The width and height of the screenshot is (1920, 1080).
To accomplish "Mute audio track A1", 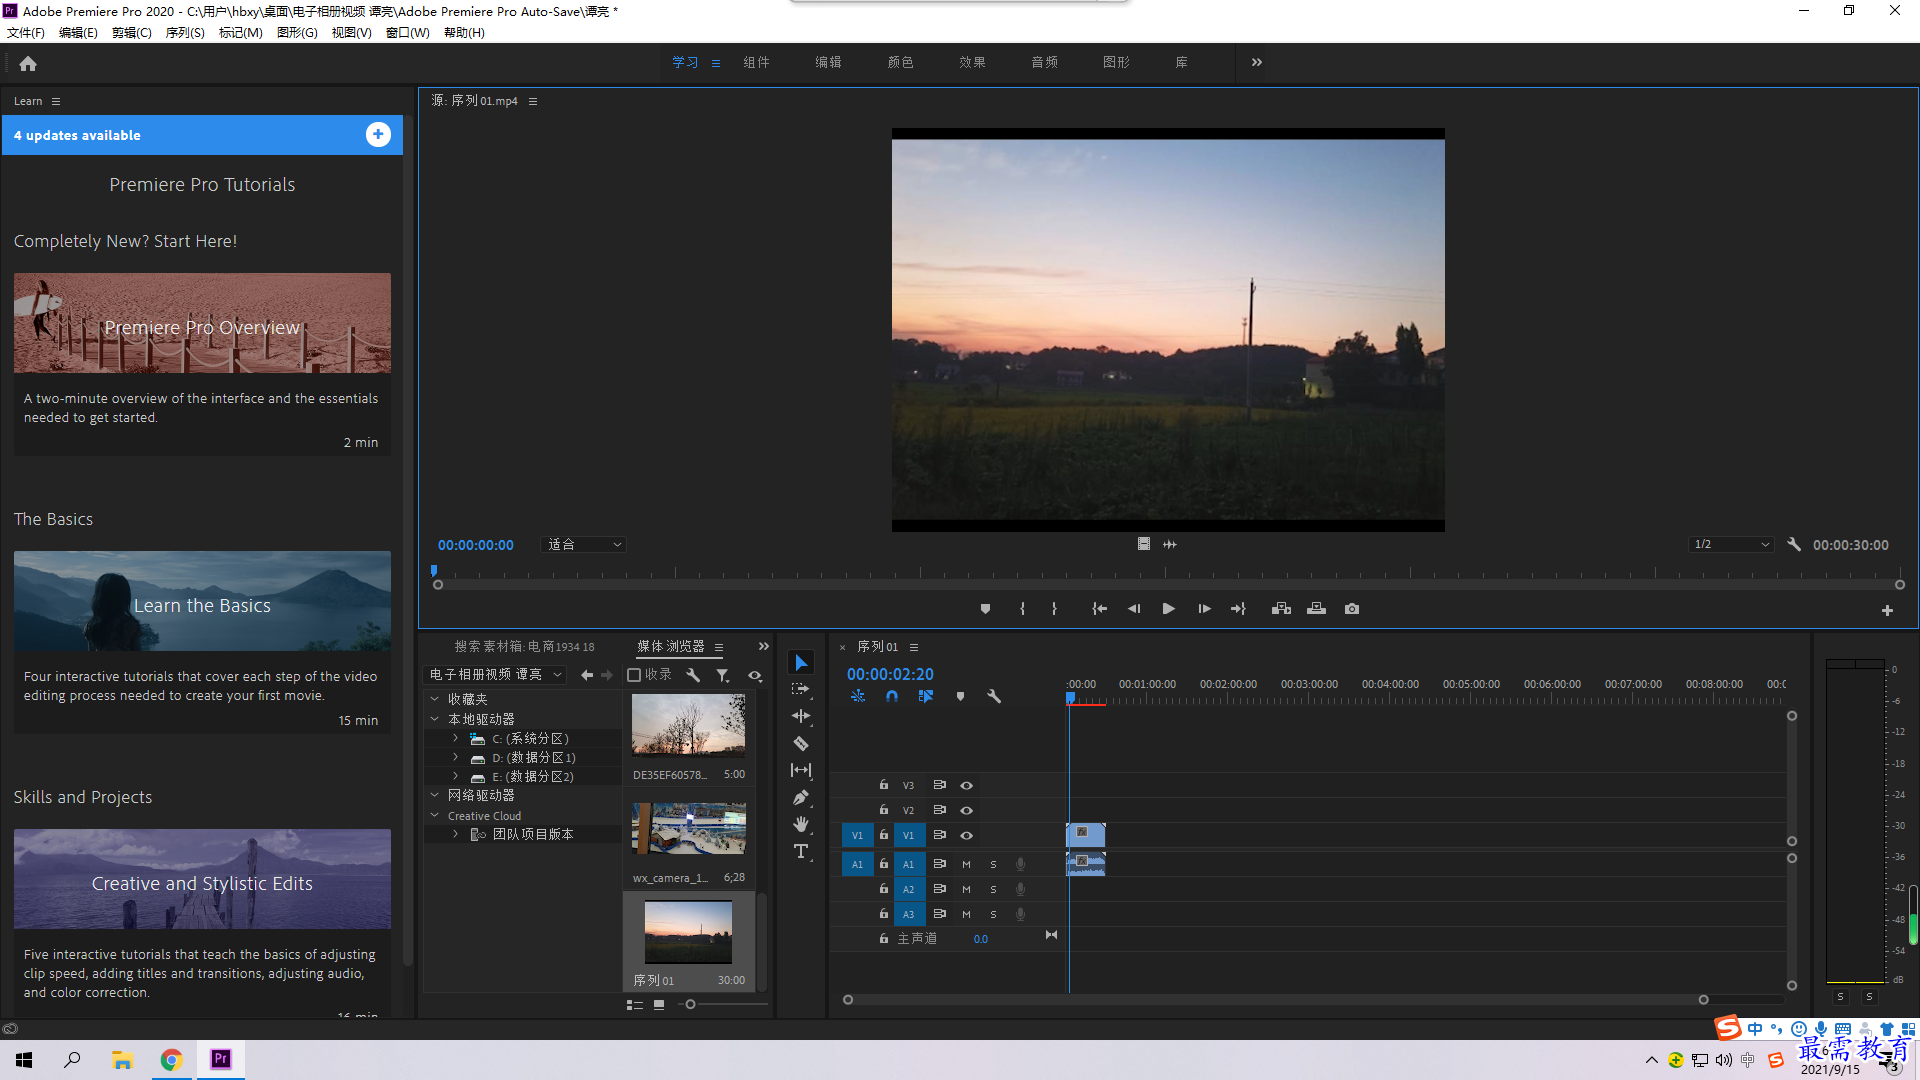I will pyautogui.click(x=966, y=864).
